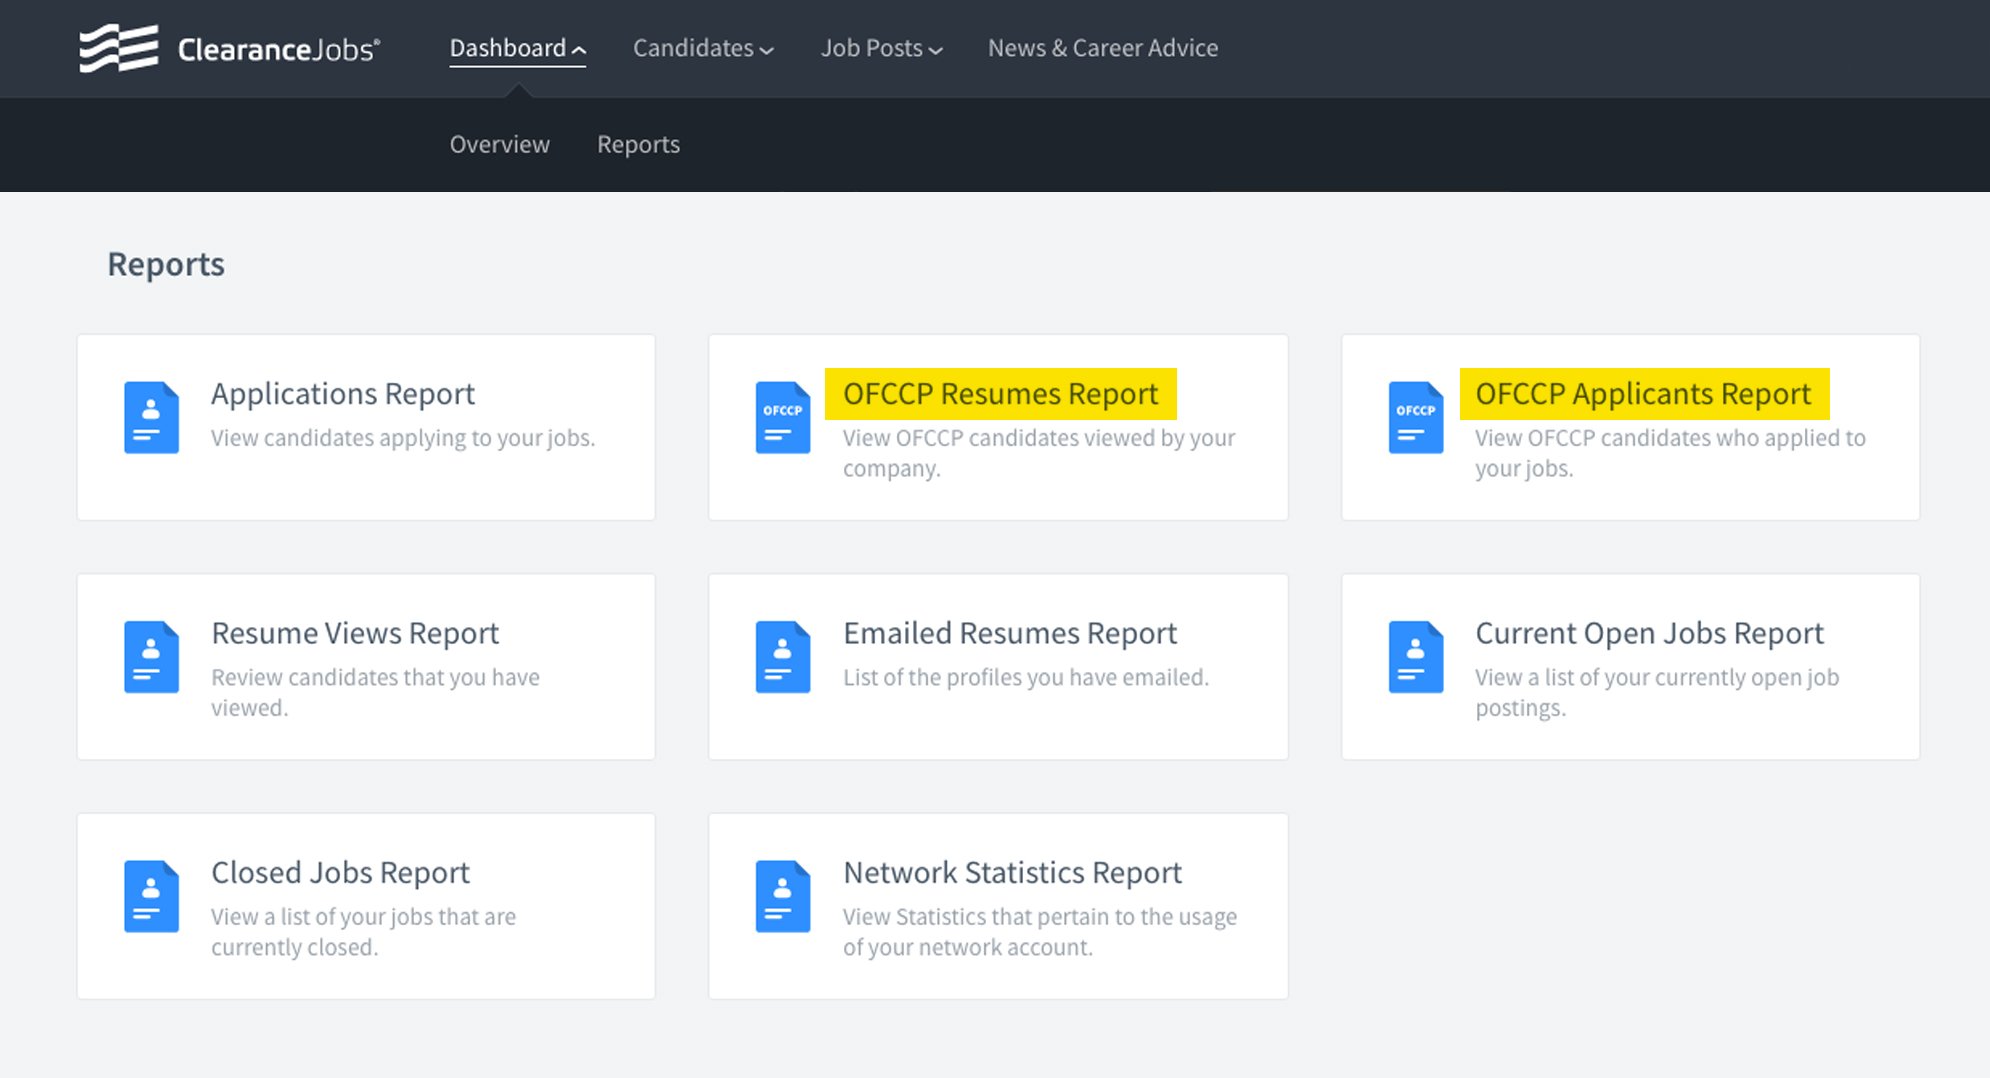Click the Applications Report document icon

click(151, 417)
